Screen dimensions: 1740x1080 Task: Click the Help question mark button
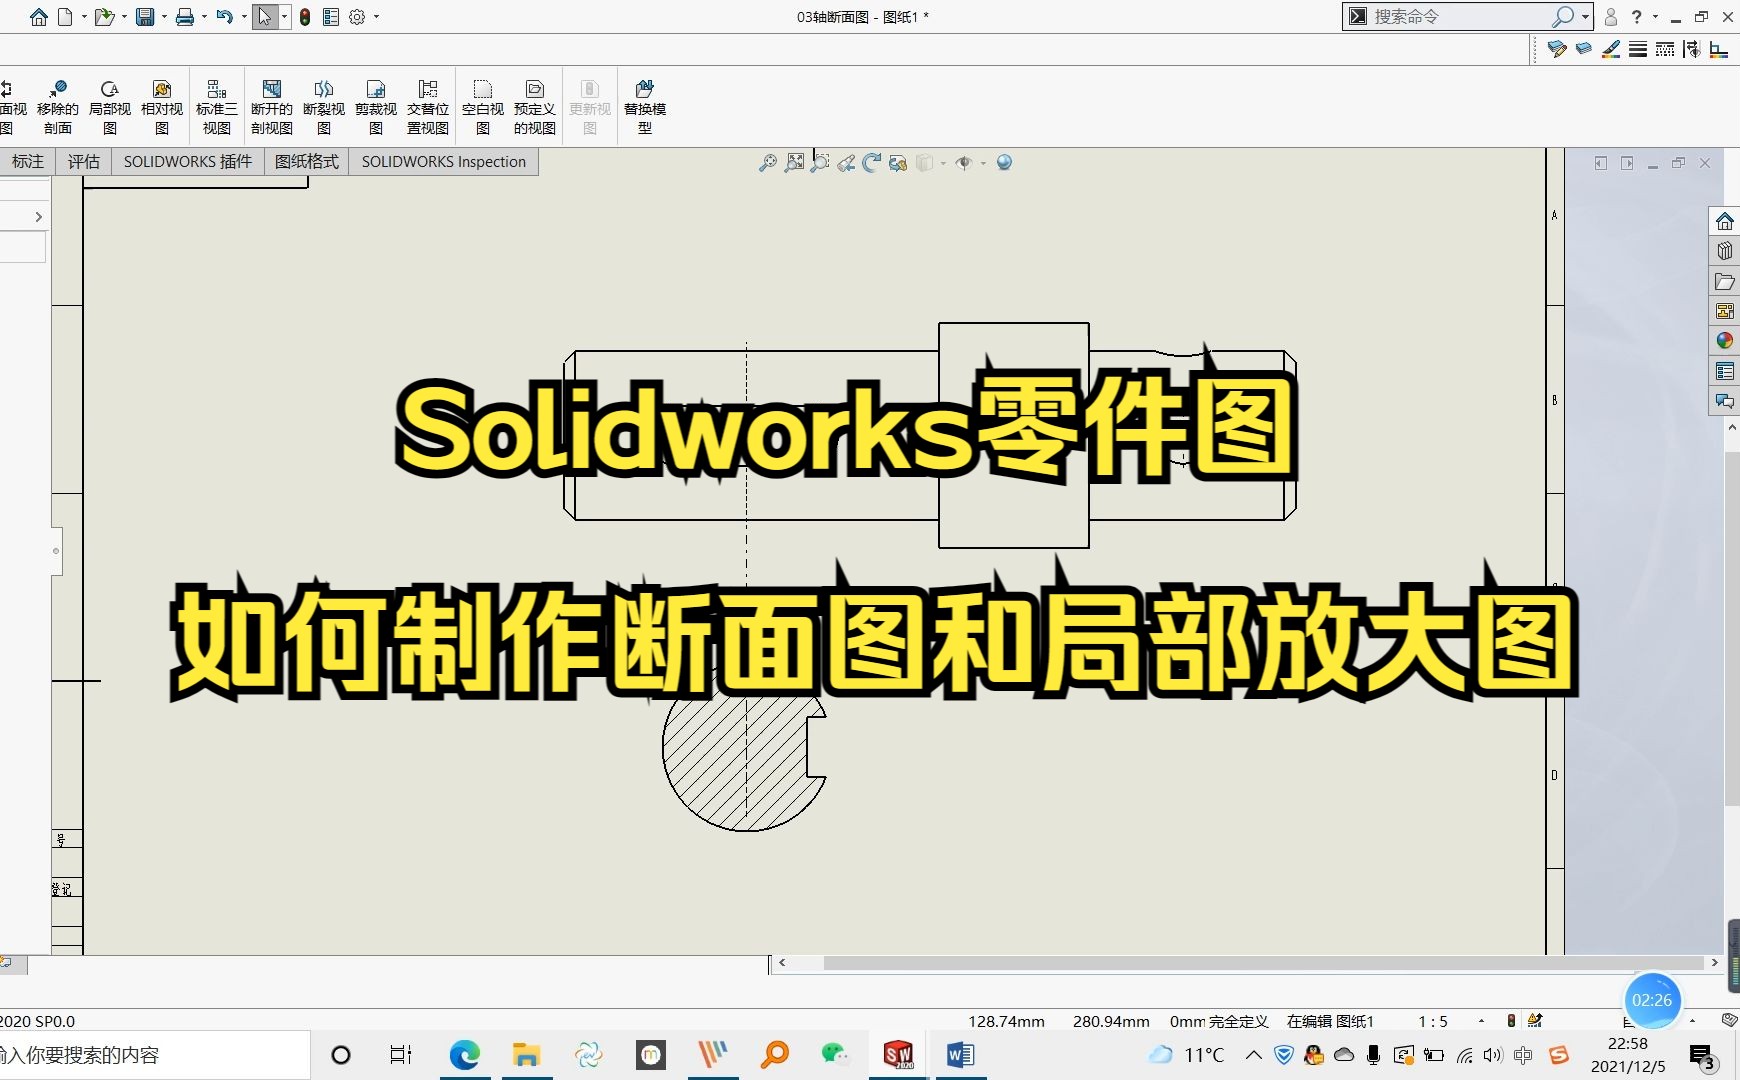(1637, 17)
